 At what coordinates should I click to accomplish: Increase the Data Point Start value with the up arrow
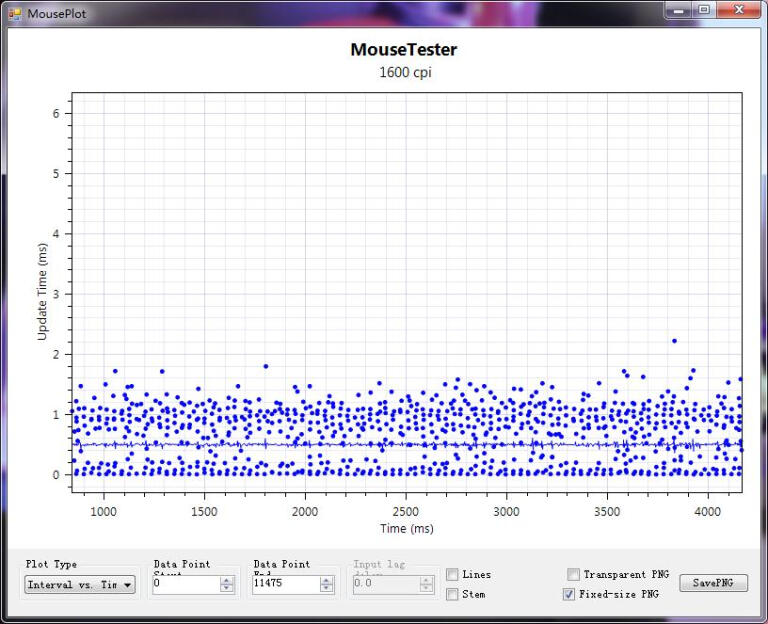coord(227,580)
